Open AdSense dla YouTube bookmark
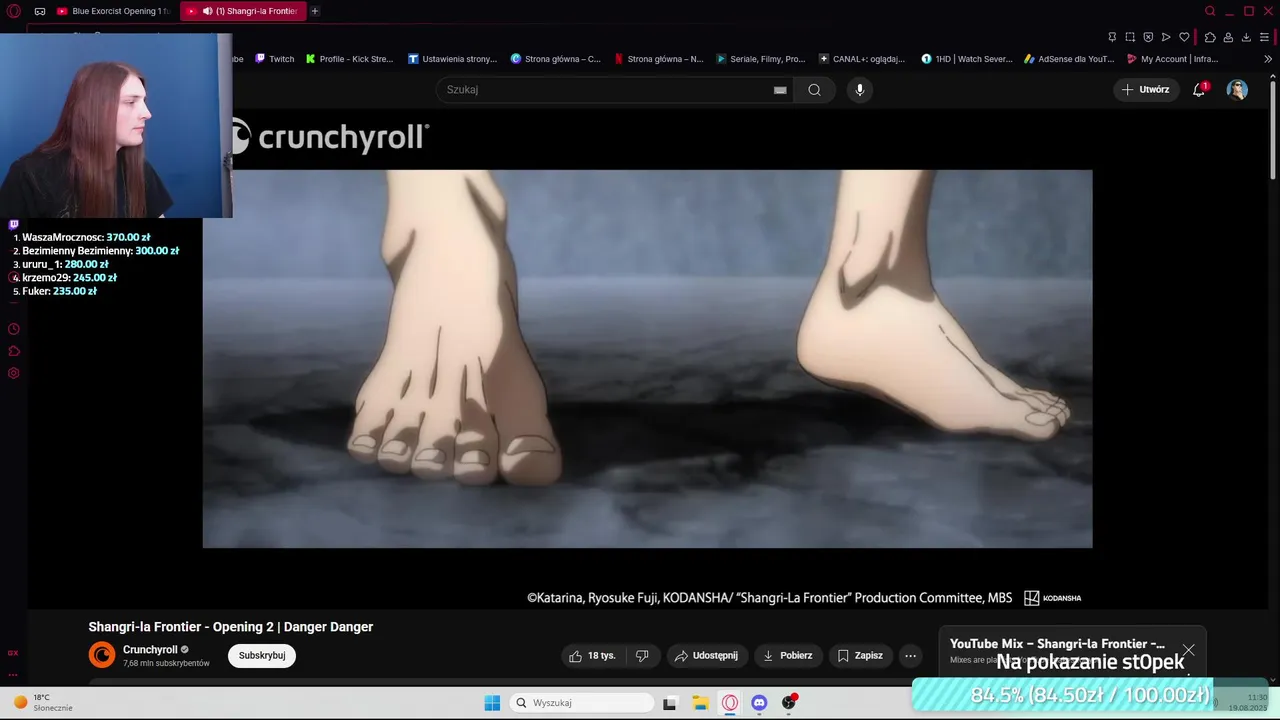The width and height of the screenshot is (1280, 720). point(1069,59)
